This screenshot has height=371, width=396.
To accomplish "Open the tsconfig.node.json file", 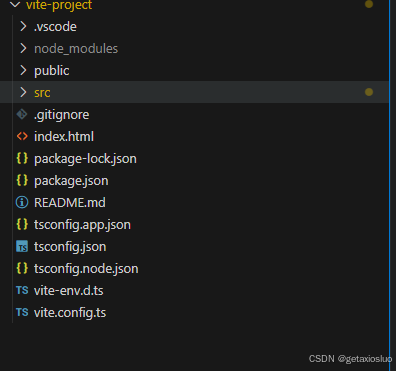I will pos(86,269).
